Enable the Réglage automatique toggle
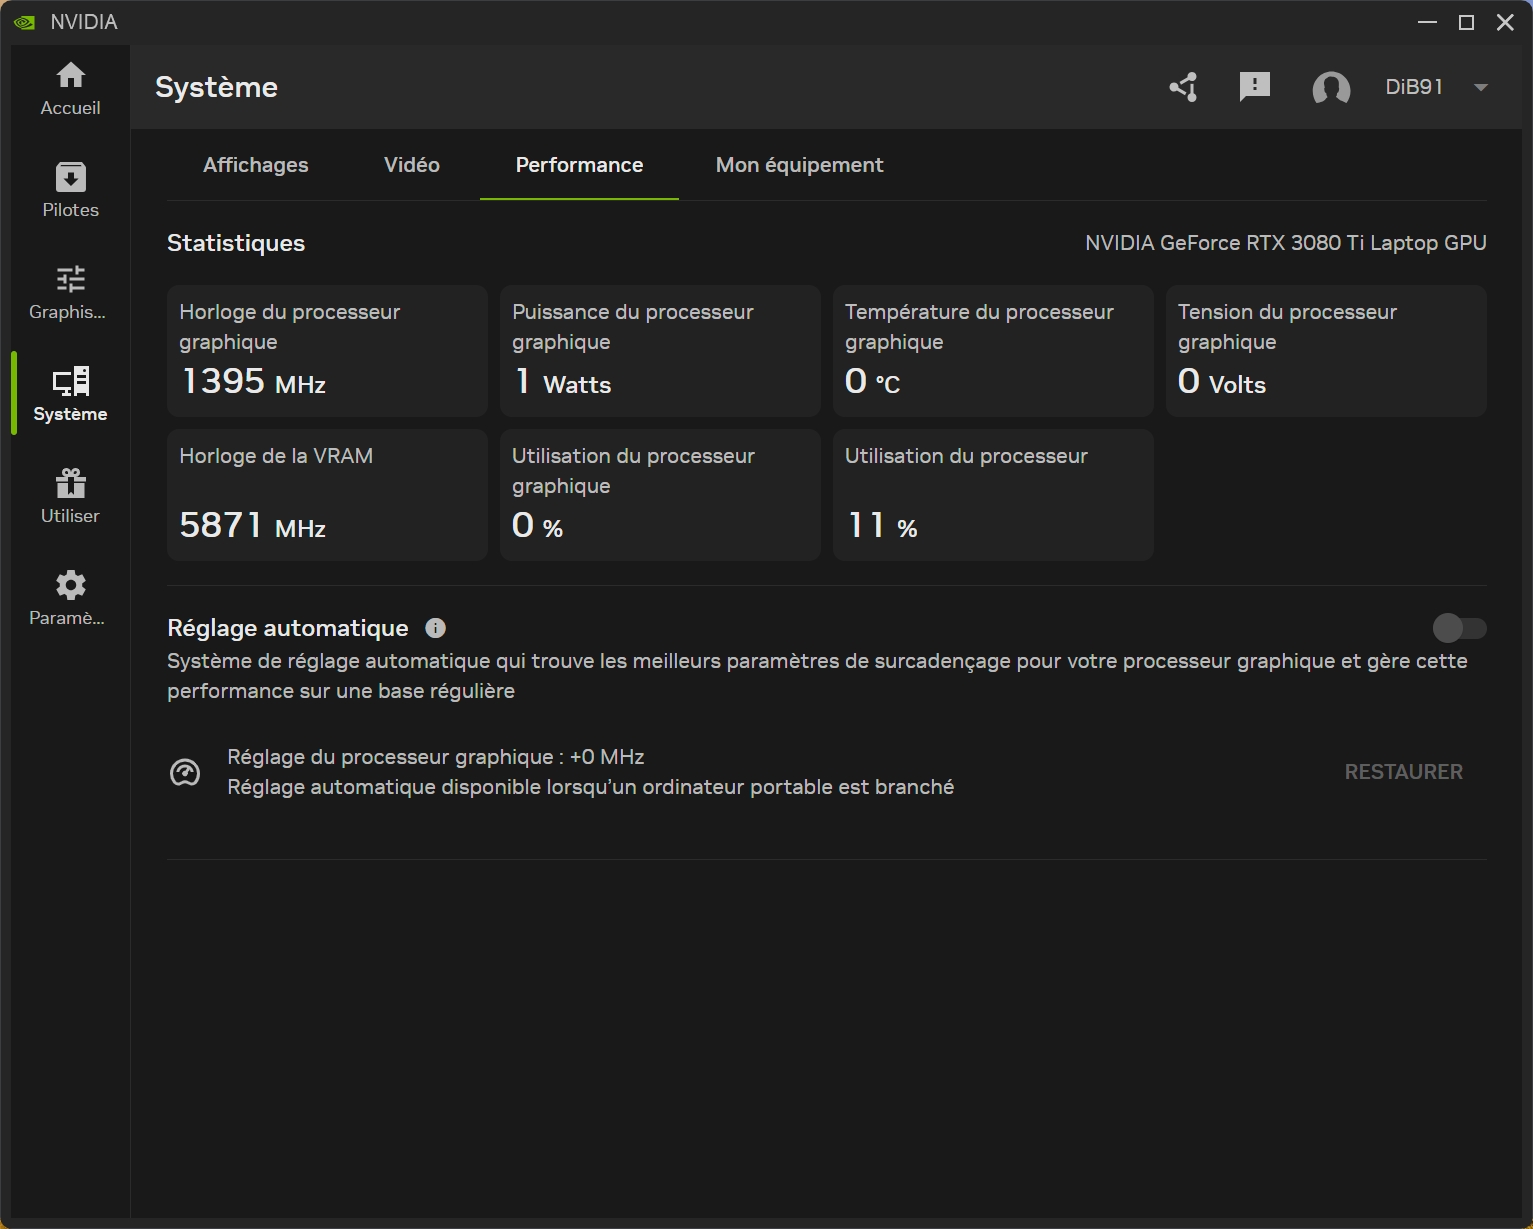Viewport: 1533px width, 1229px height. tap(1459, 628)
